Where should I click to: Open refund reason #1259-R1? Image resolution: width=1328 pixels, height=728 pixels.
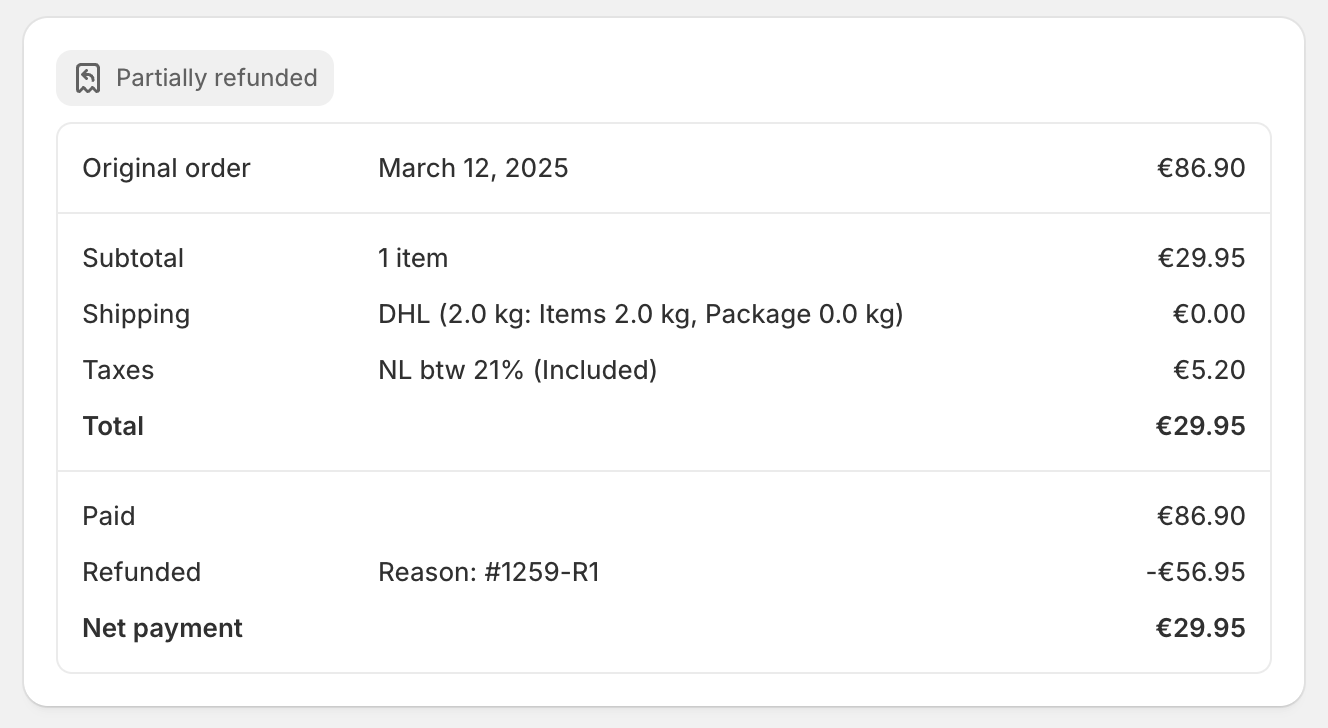[489, 572]
